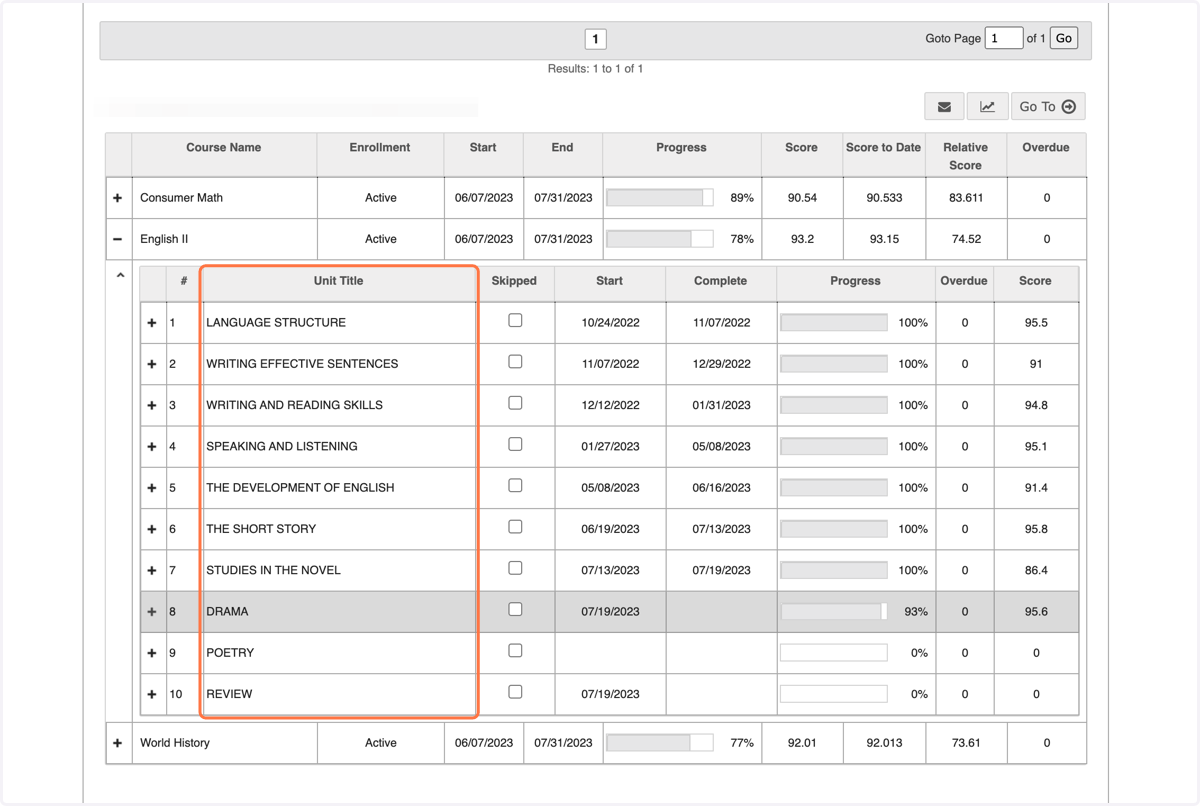Click the English II 78% progress bar

point(660,239)
